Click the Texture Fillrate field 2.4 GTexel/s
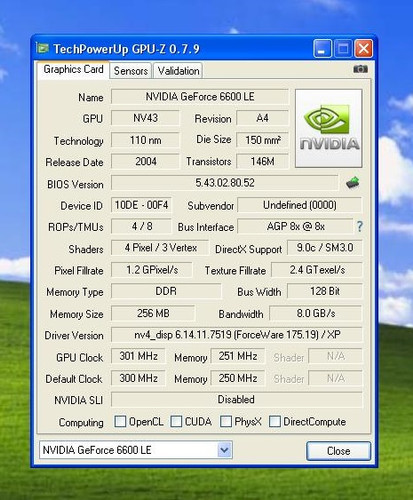The height and width of the screenshot is (500, 413). tap(317, 270)
